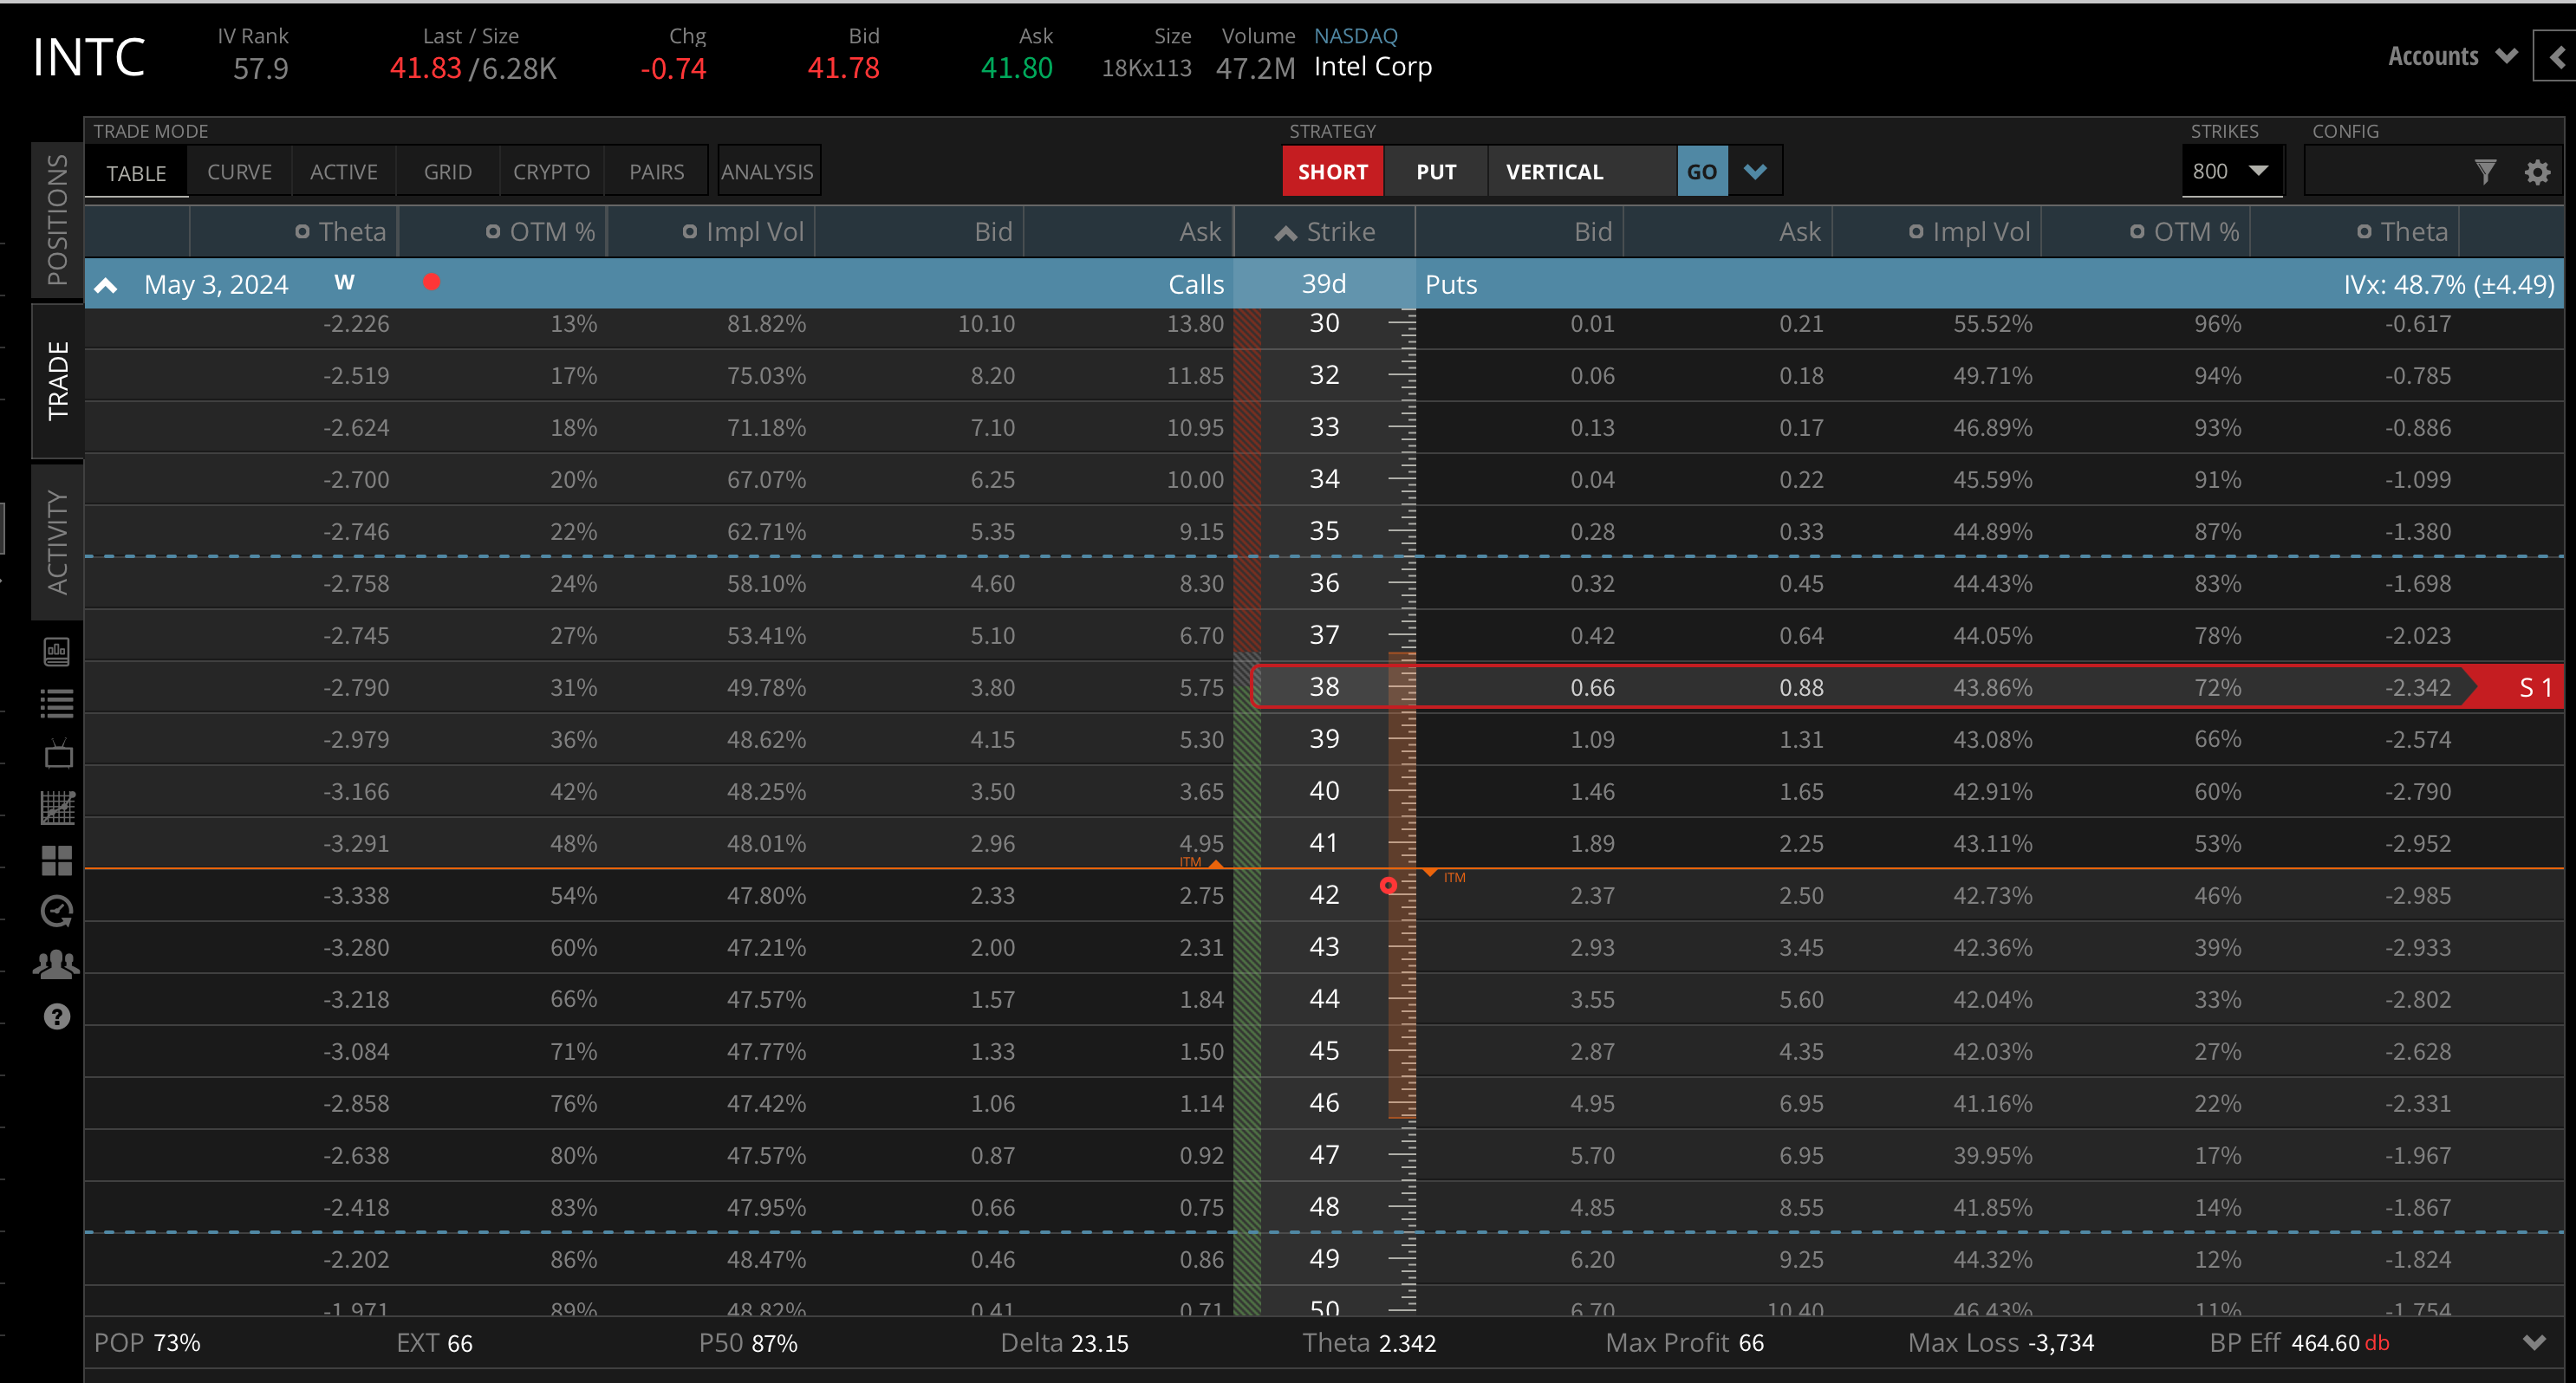
Task: Switch to the CURVE trade mode tab
Action: (x=239, y=172)
